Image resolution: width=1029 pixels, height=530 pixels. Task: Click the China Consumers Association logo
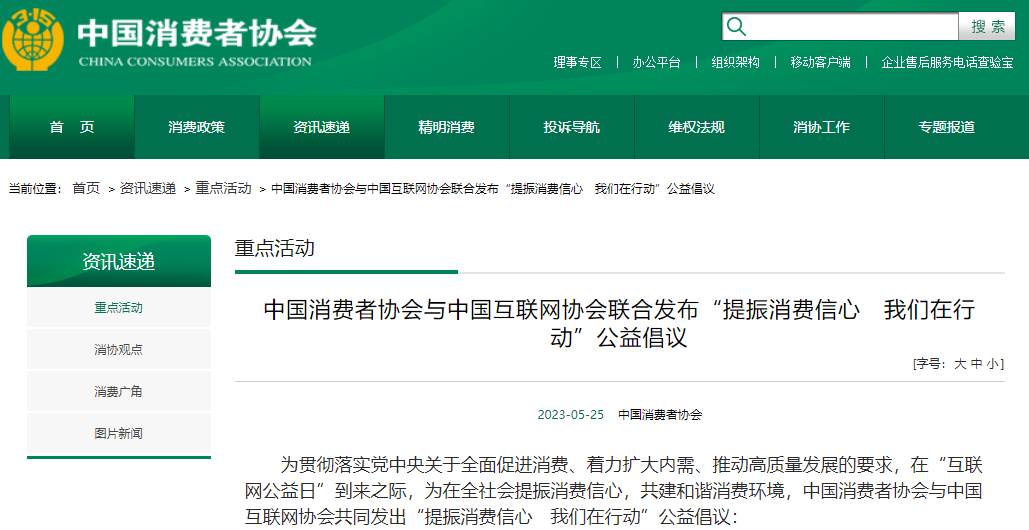point(33,40)
